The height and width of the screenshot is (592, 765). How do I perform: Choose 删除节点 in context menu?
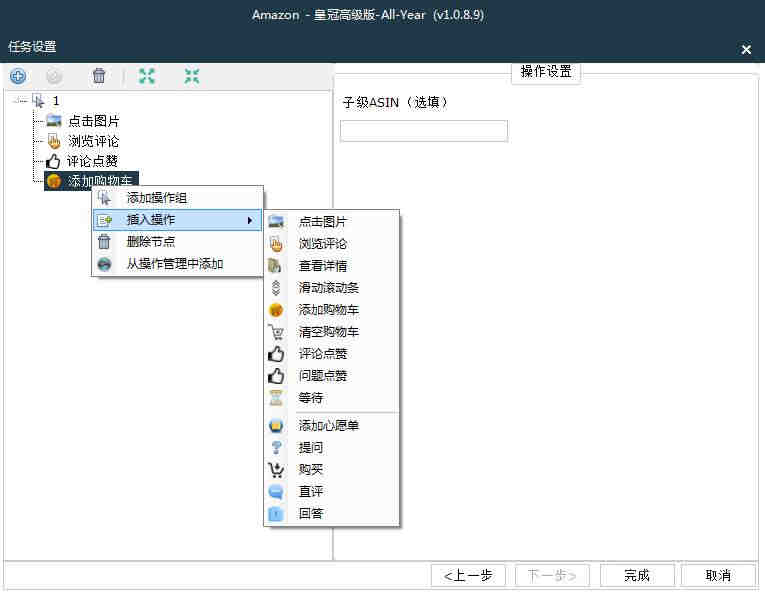[x=178, y=242]
